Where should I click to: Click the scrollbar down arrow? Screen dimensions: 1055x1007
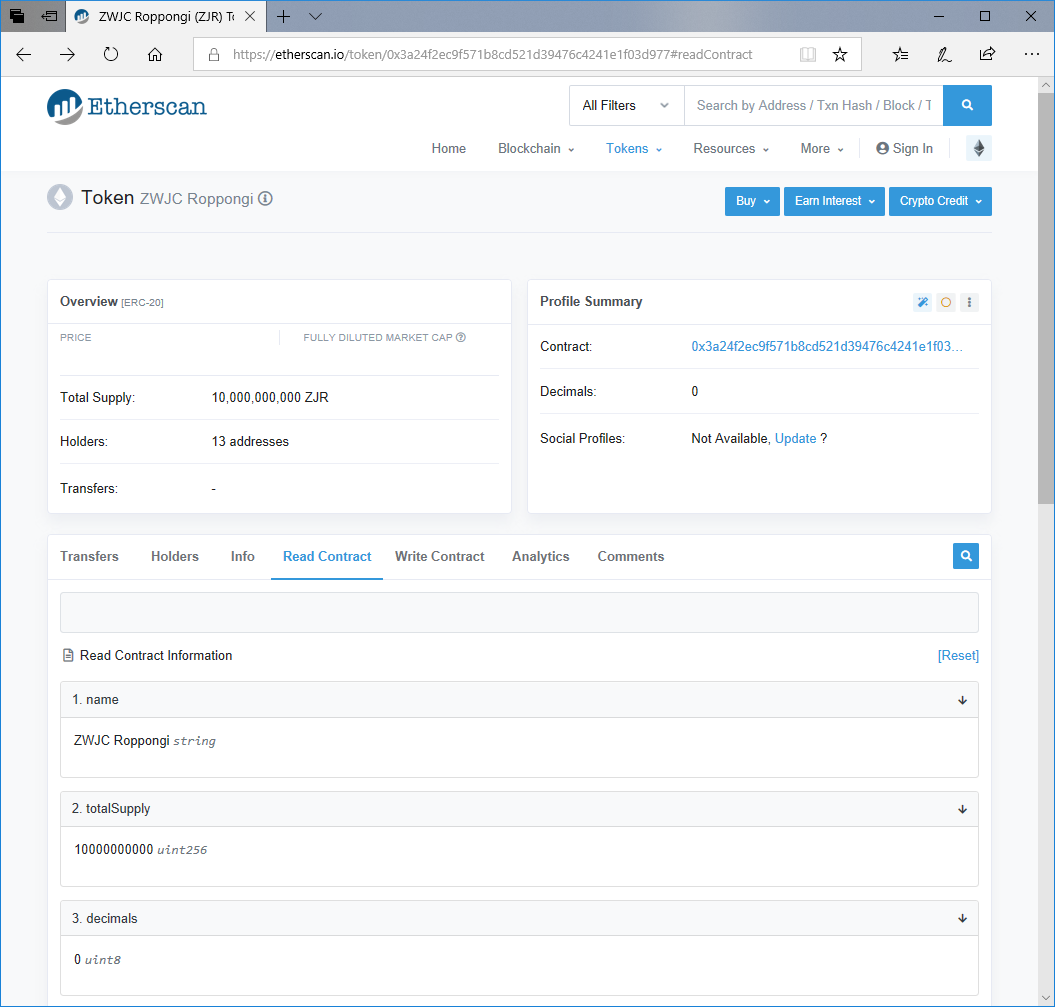(x=1046, y=998)
